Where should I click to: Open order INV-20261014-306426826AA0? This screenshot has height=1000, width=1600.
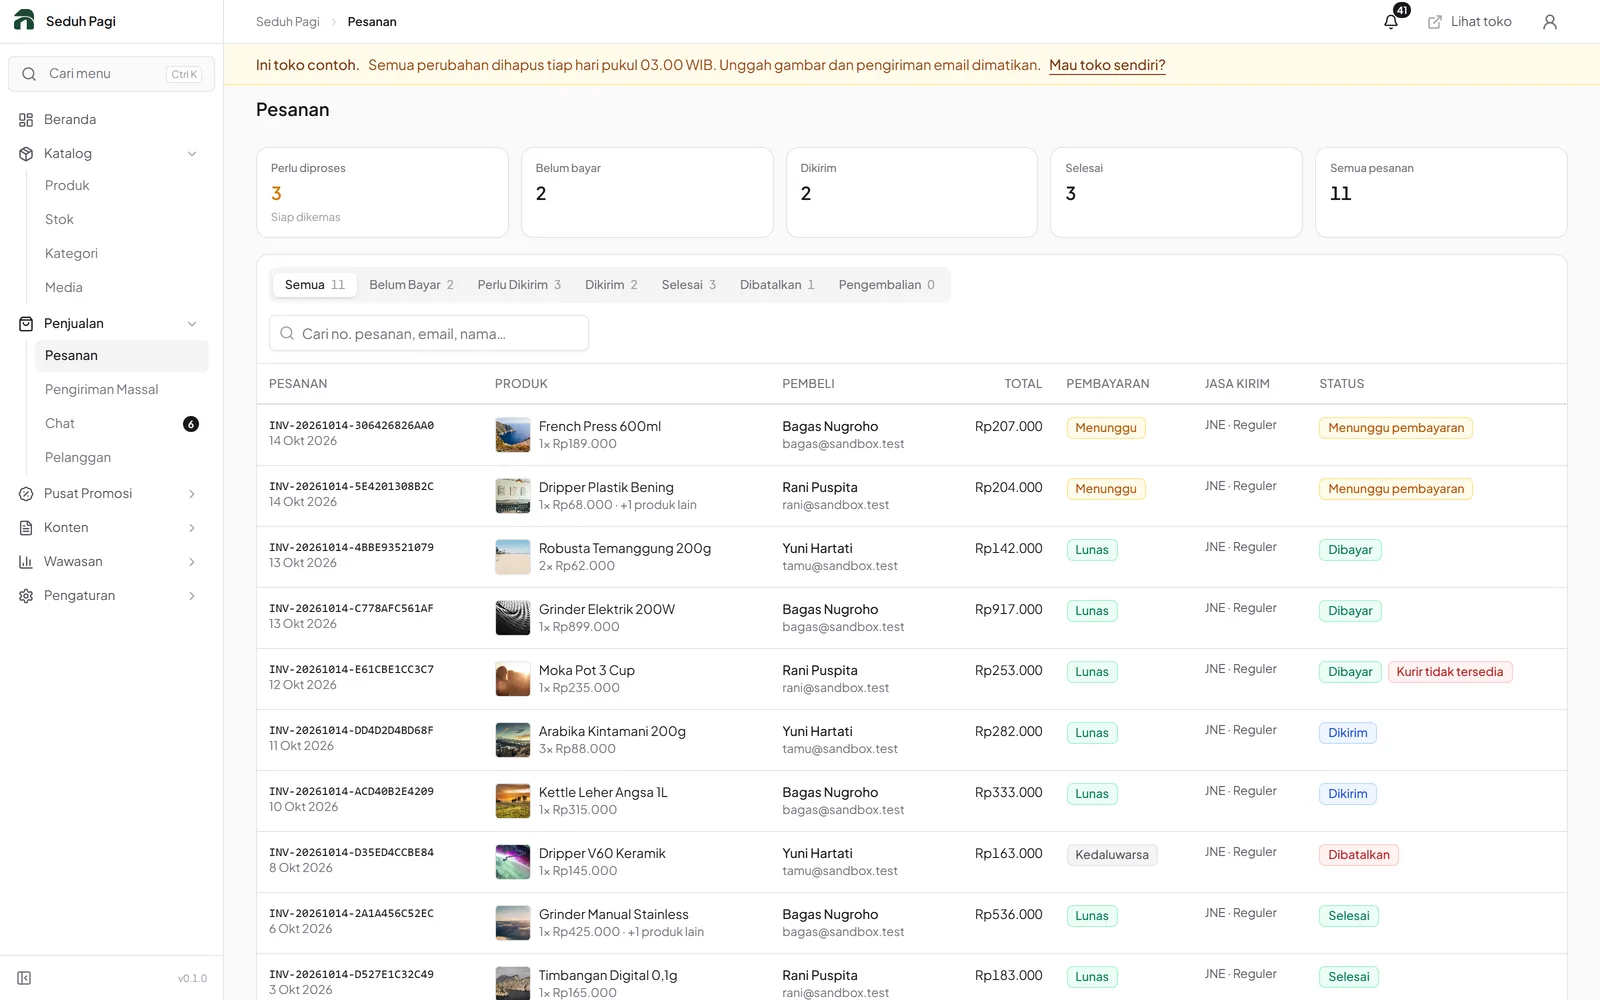click(351, 426)
